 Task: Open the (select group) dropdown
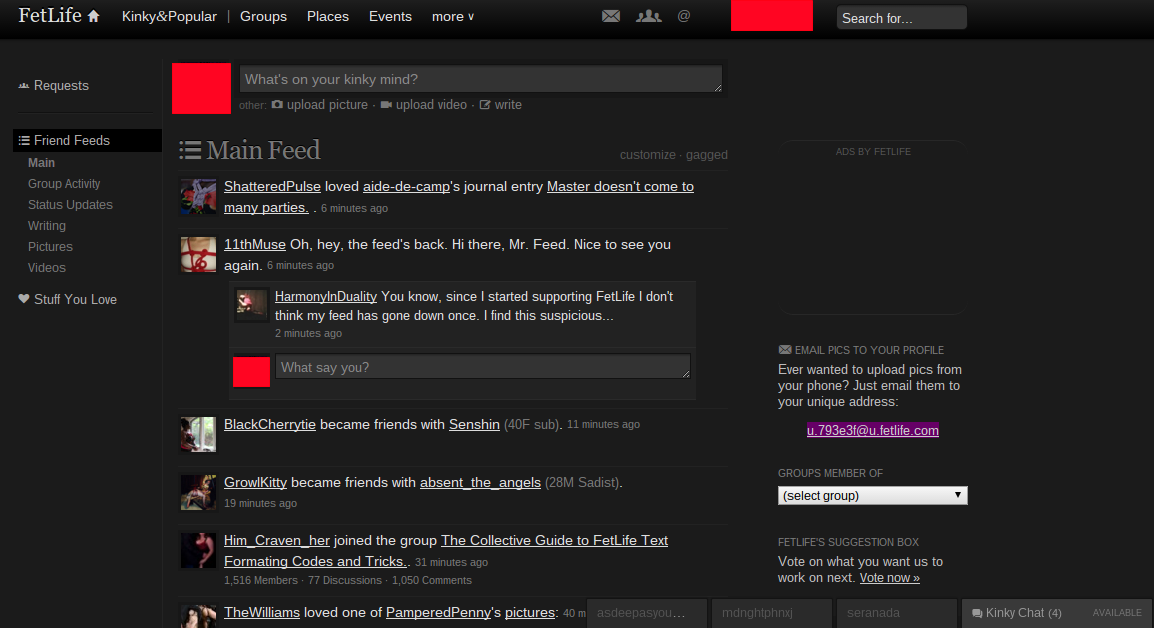[873, 495]
